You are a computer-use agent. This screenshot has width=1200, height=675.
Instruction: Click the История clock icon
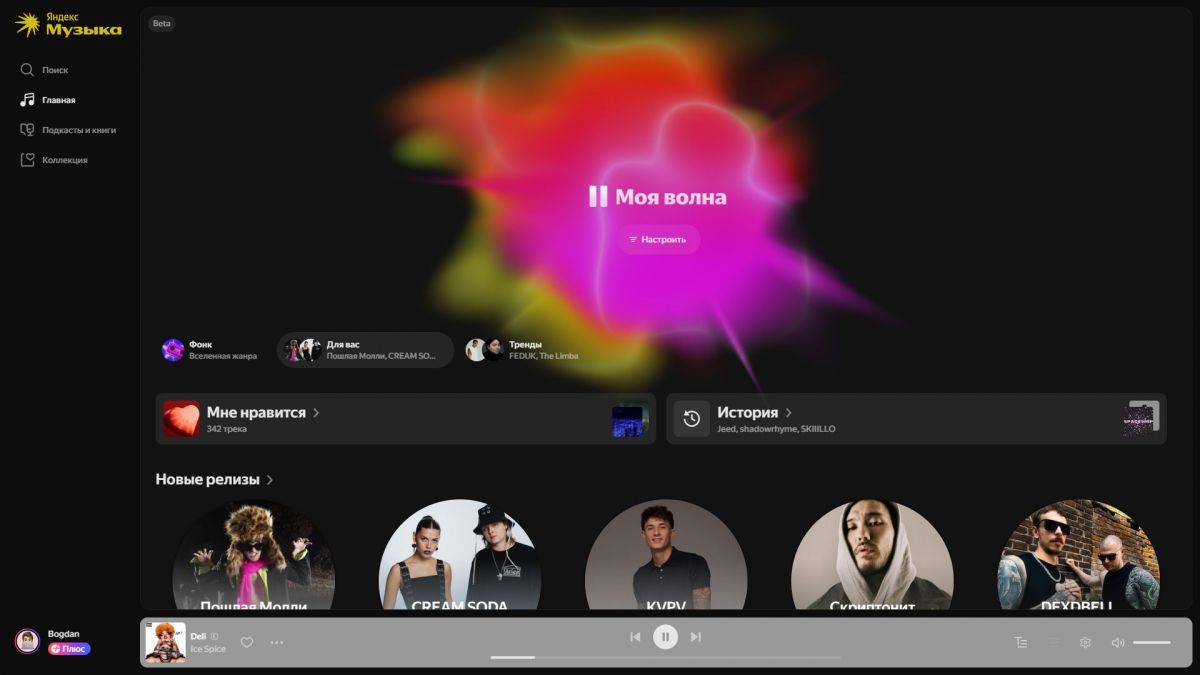[x=692, y=418]
